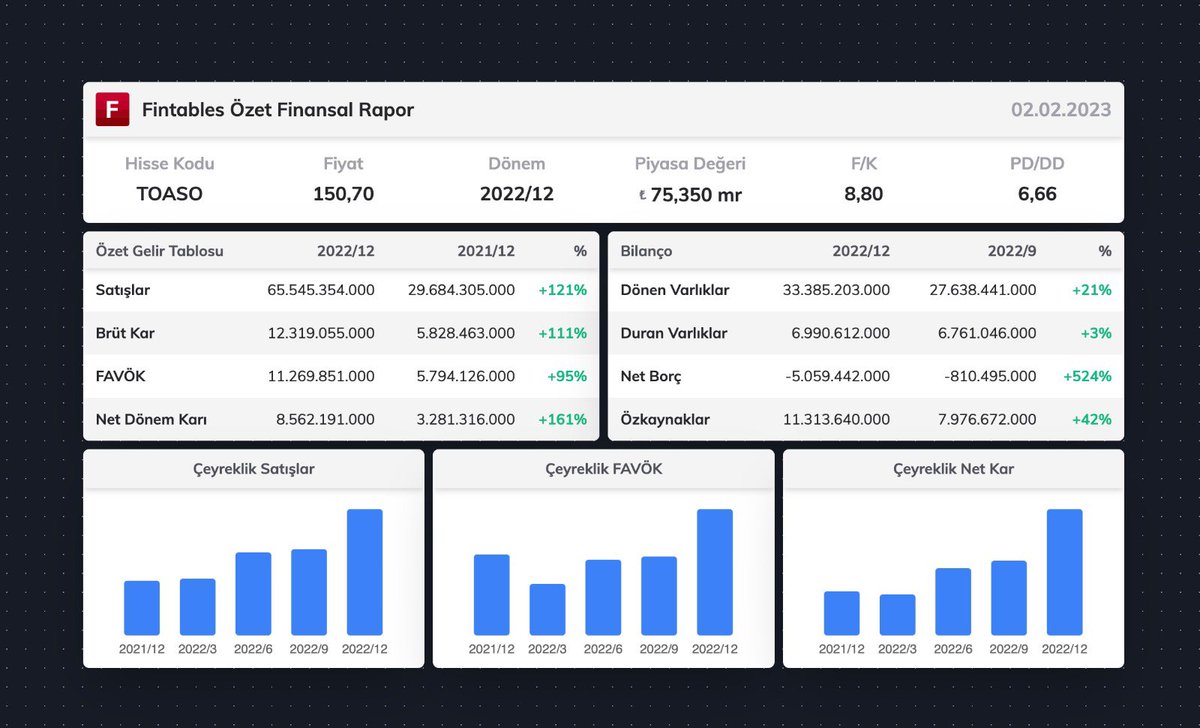Click the TOASO ticker code
This screenshot has width=1200, height=728.
click(x=169, y=194)
